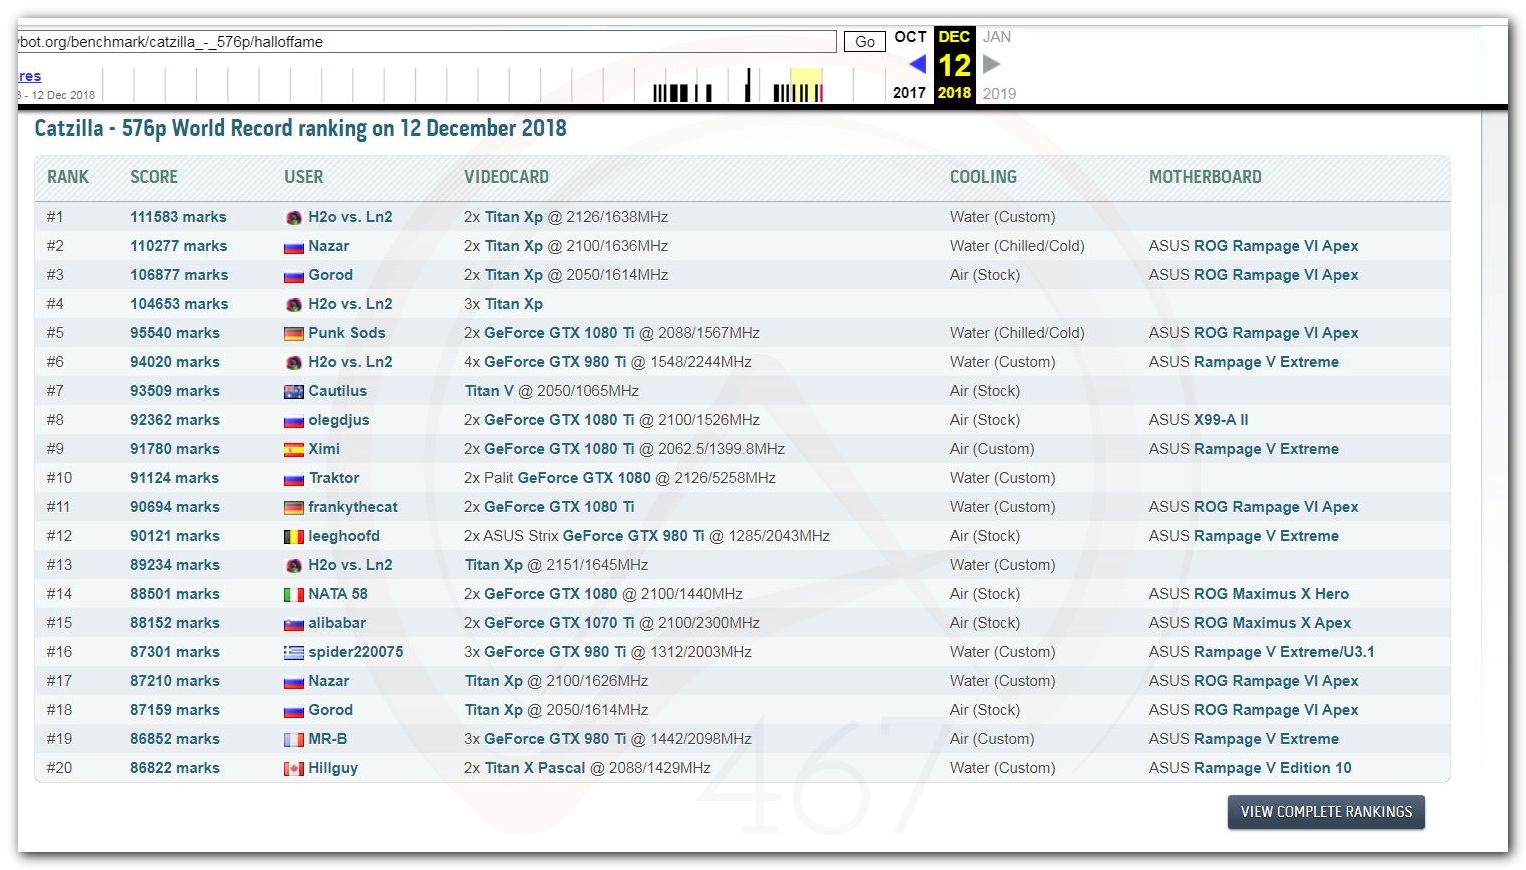The width and height of the screenshot is (1526, 870).
Task: Click the avatar icon in rank #4 row
Action: 294,304
